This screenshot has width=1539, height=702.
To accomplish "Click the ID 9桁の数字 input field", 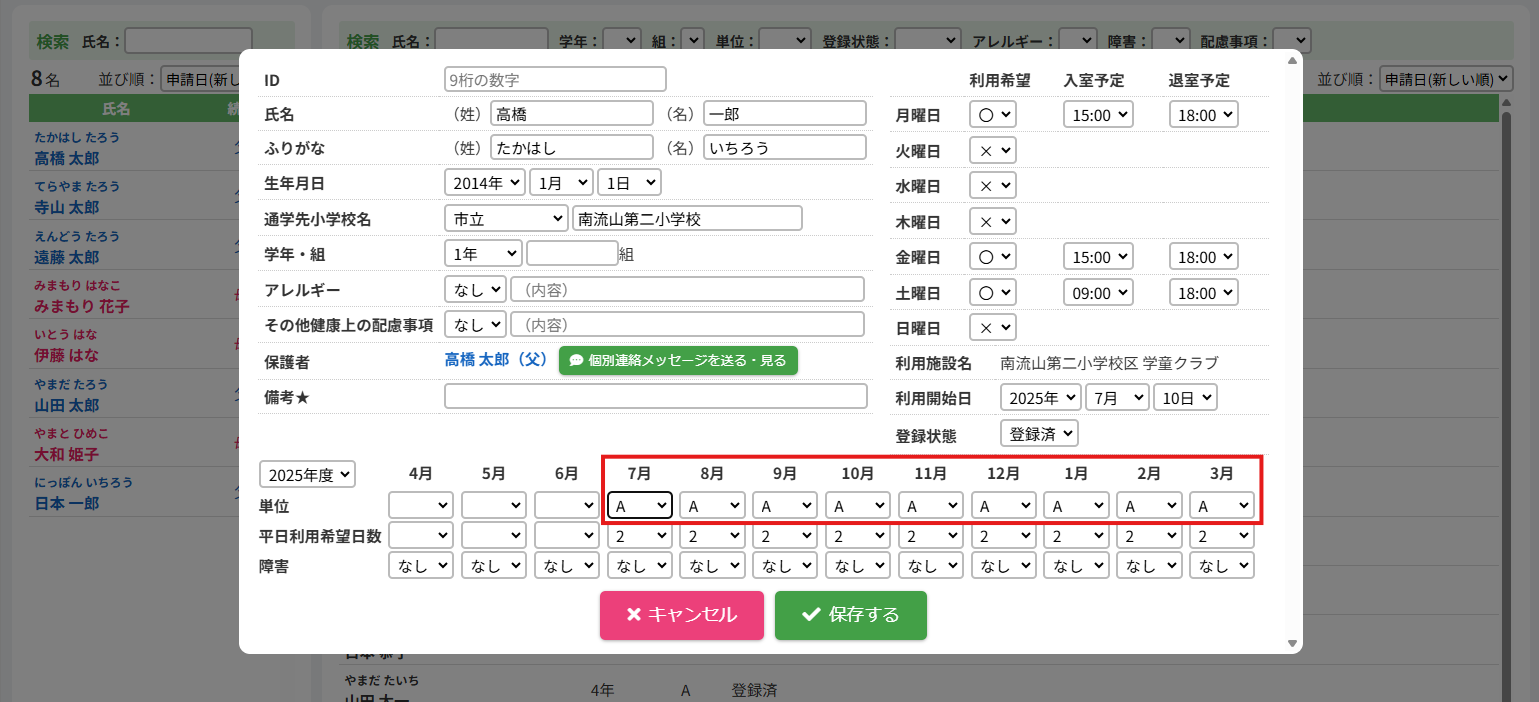I will click(555, 79).
